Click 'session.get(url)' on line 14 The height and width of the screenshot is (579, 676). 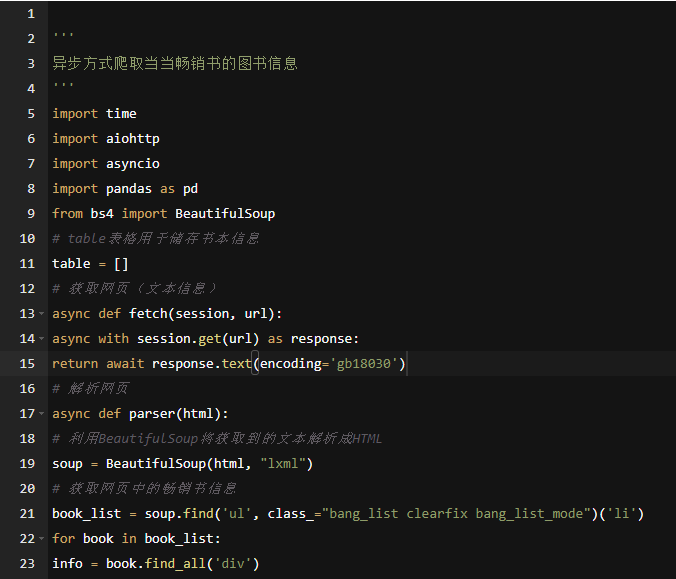coord(198,339)
